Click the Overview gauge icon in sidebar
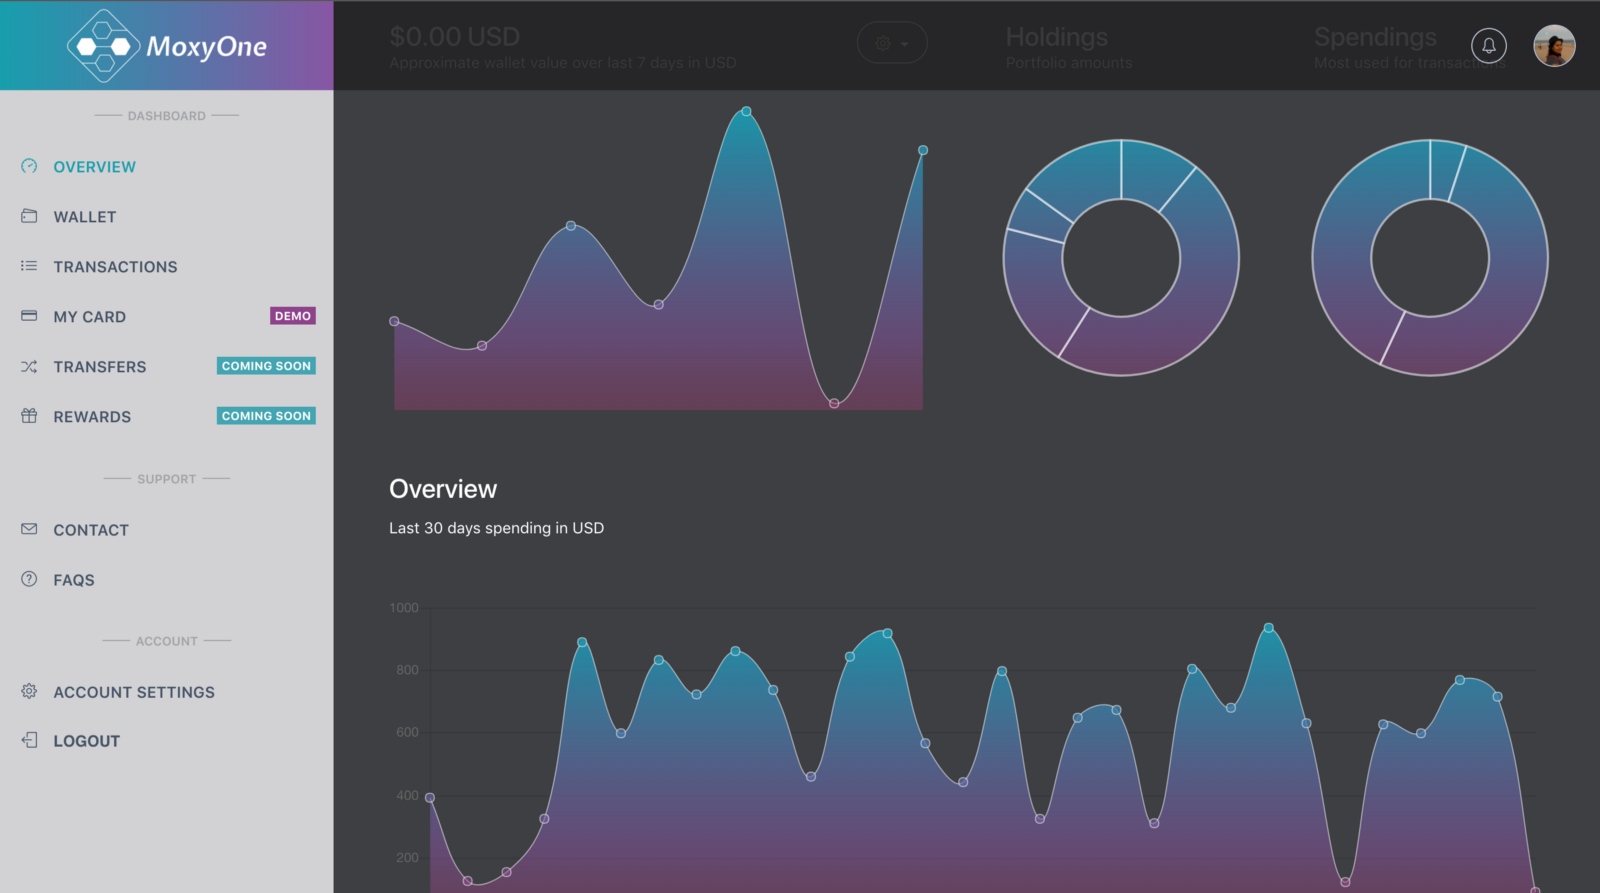Viewport: 1600px width, 893px height. pyautogui.click(x=29, y=166)
